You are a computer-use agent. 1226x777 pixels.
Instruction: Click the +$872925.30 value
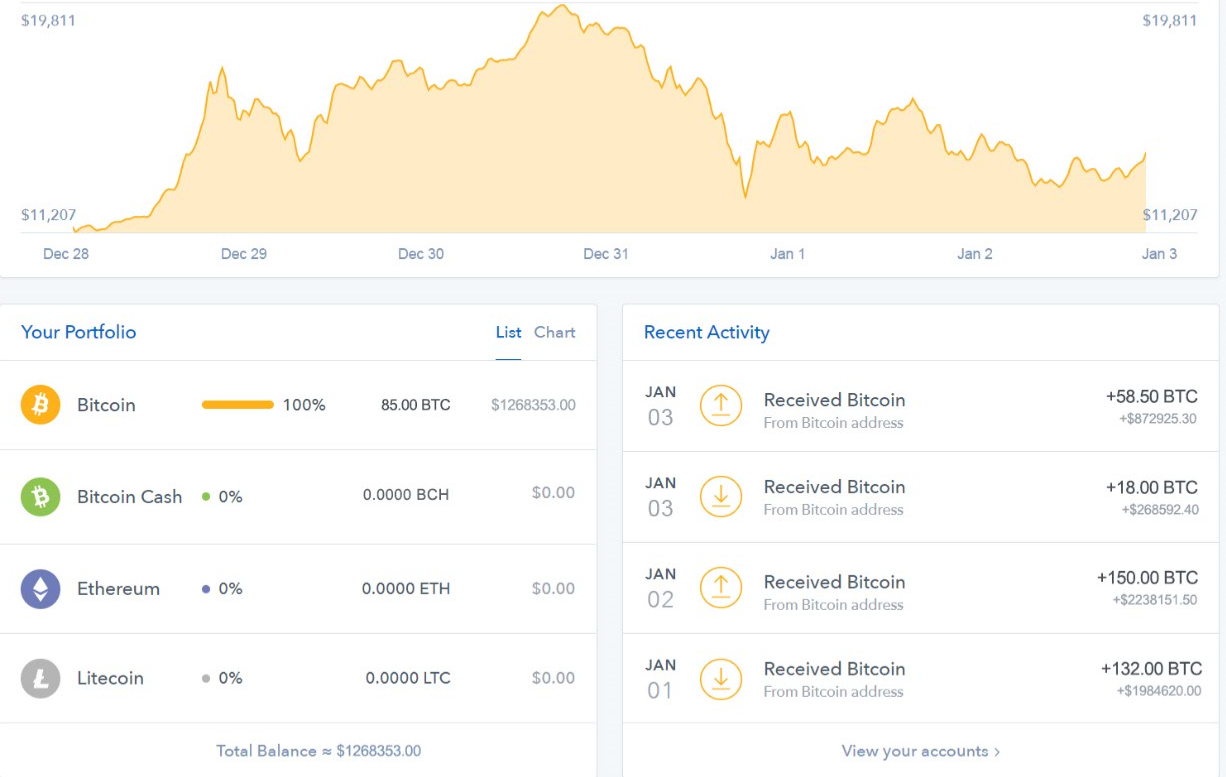tap(1158, 418)
